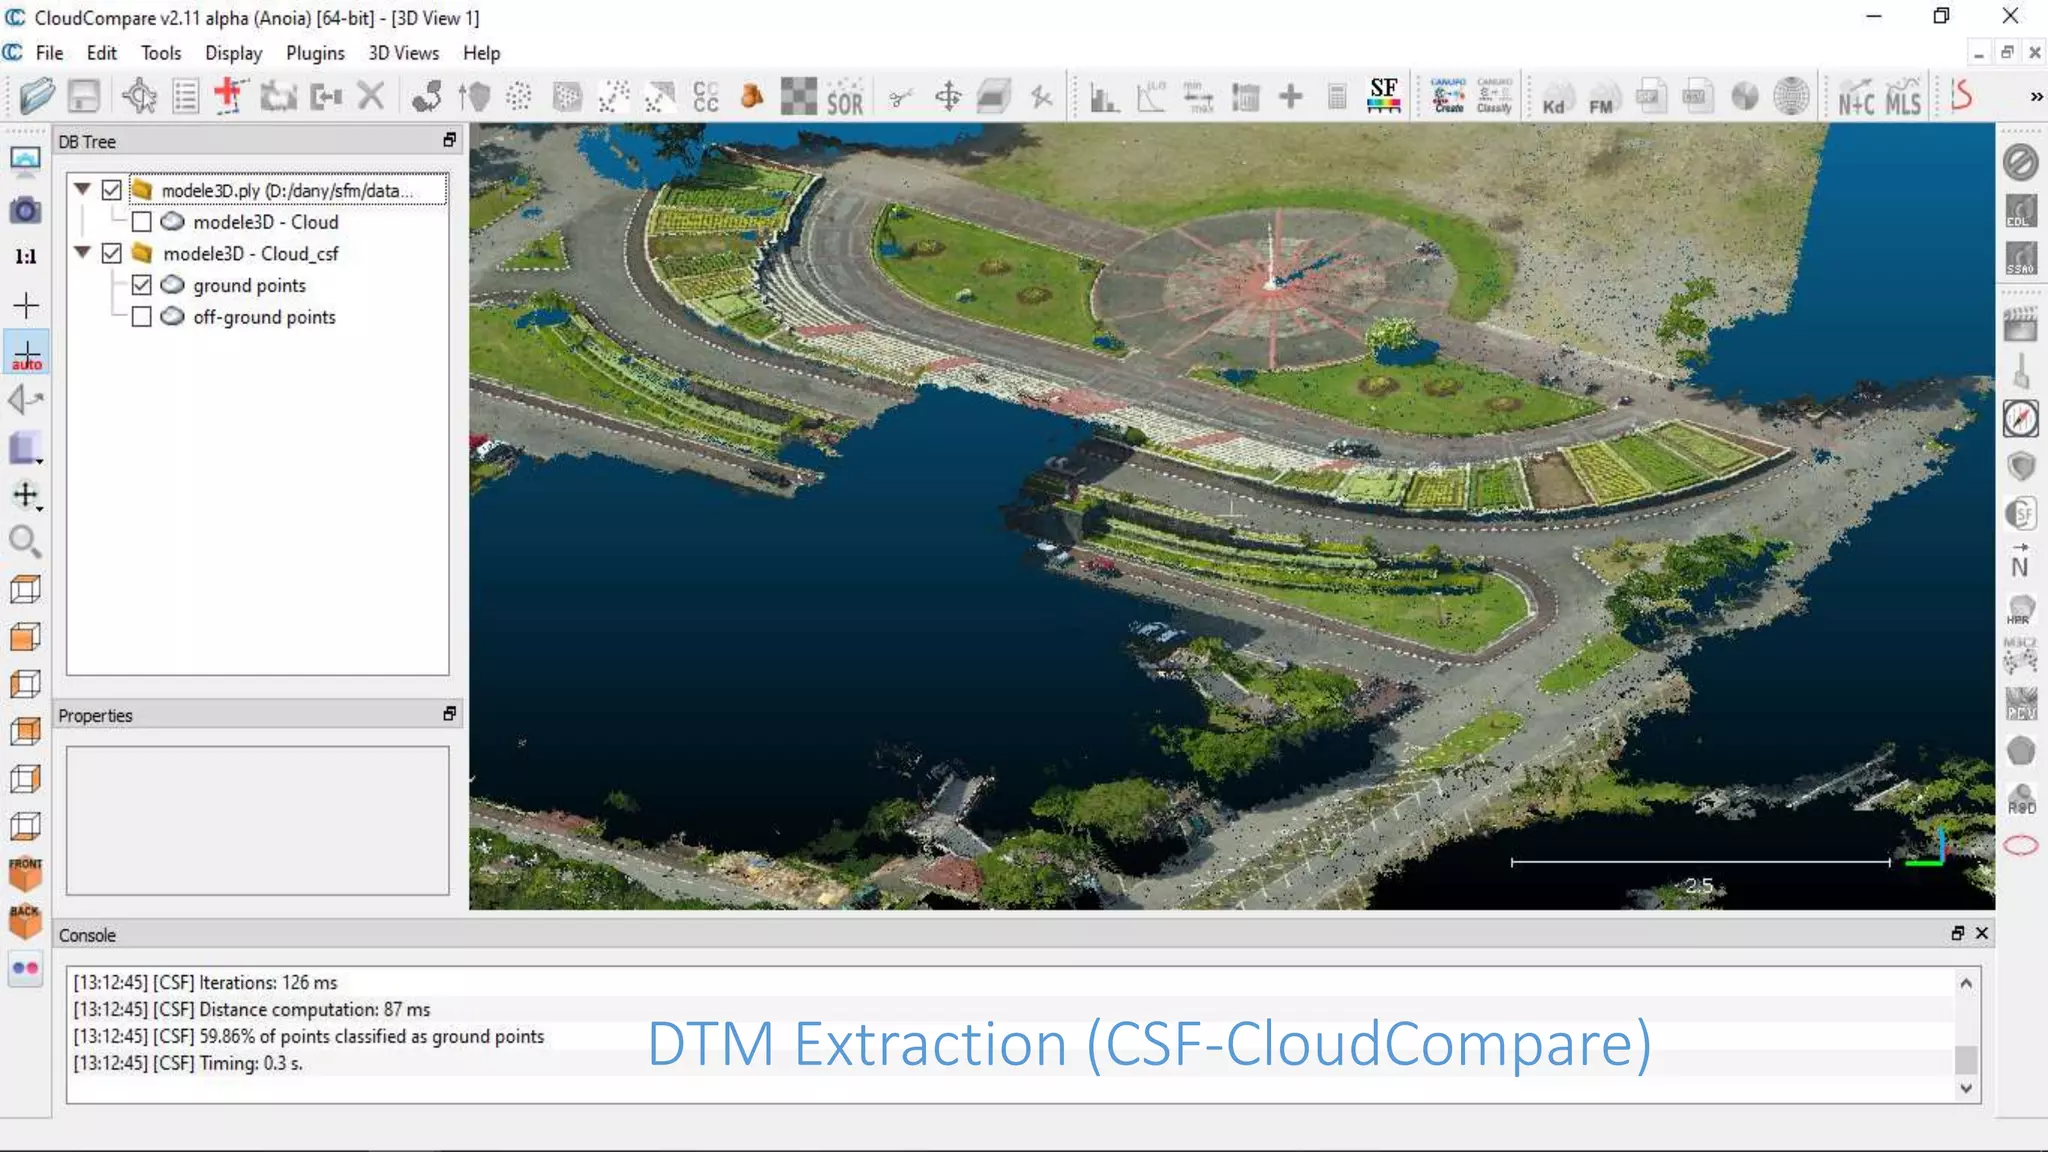
Task: Click the Merge entities icon
Action: click(326, 96)
